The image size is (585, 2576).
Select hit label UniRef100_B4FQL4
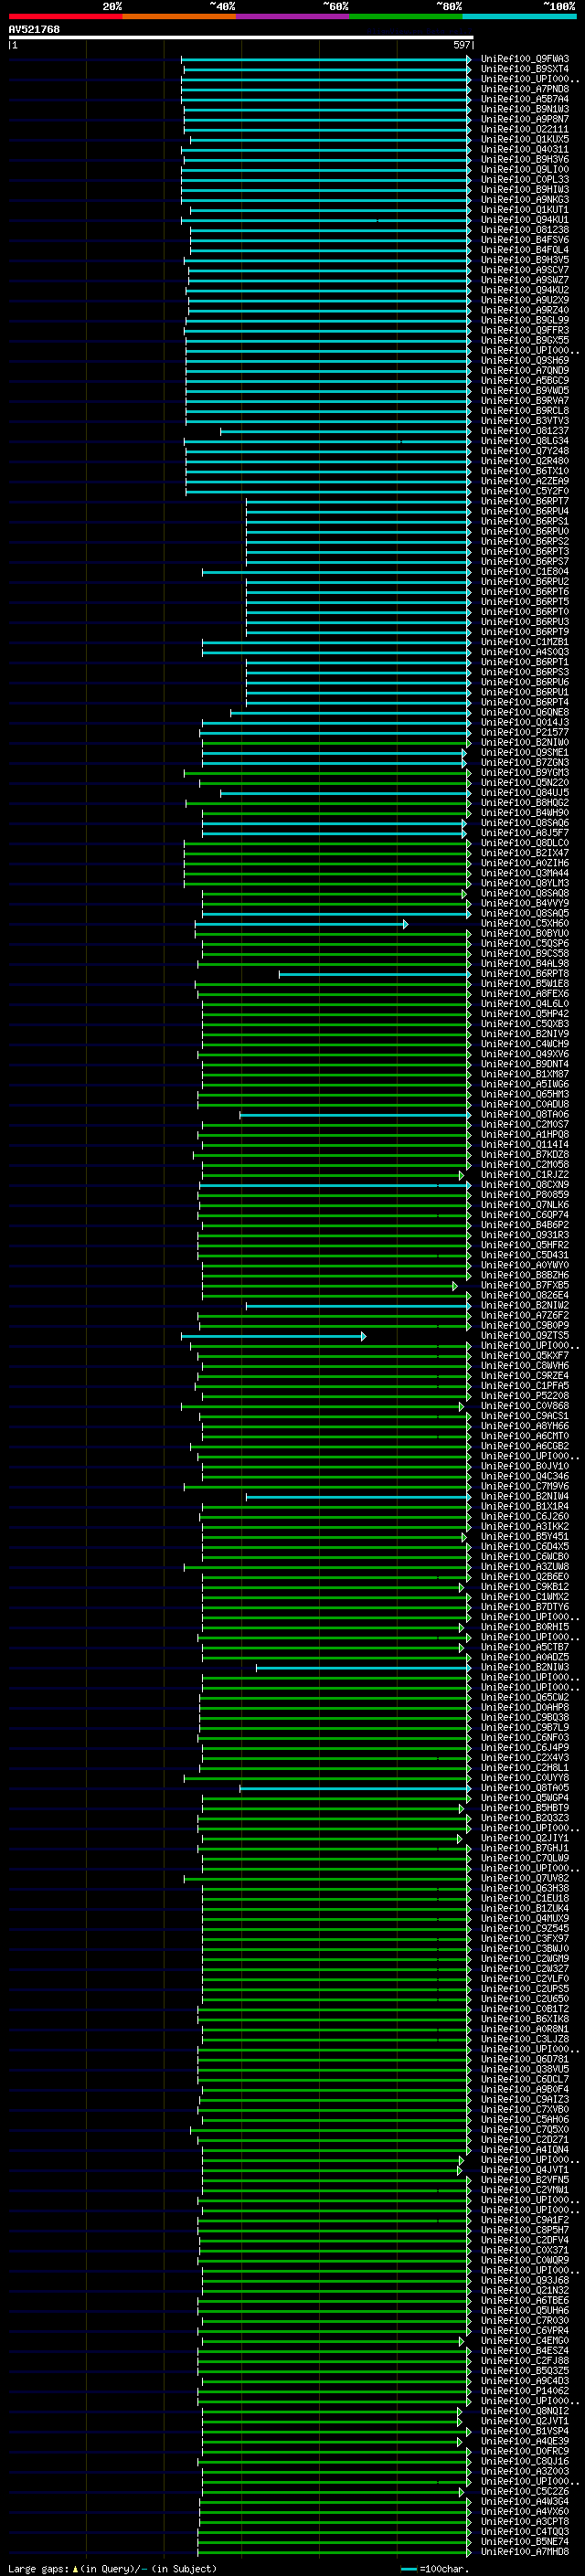point(525,250)
